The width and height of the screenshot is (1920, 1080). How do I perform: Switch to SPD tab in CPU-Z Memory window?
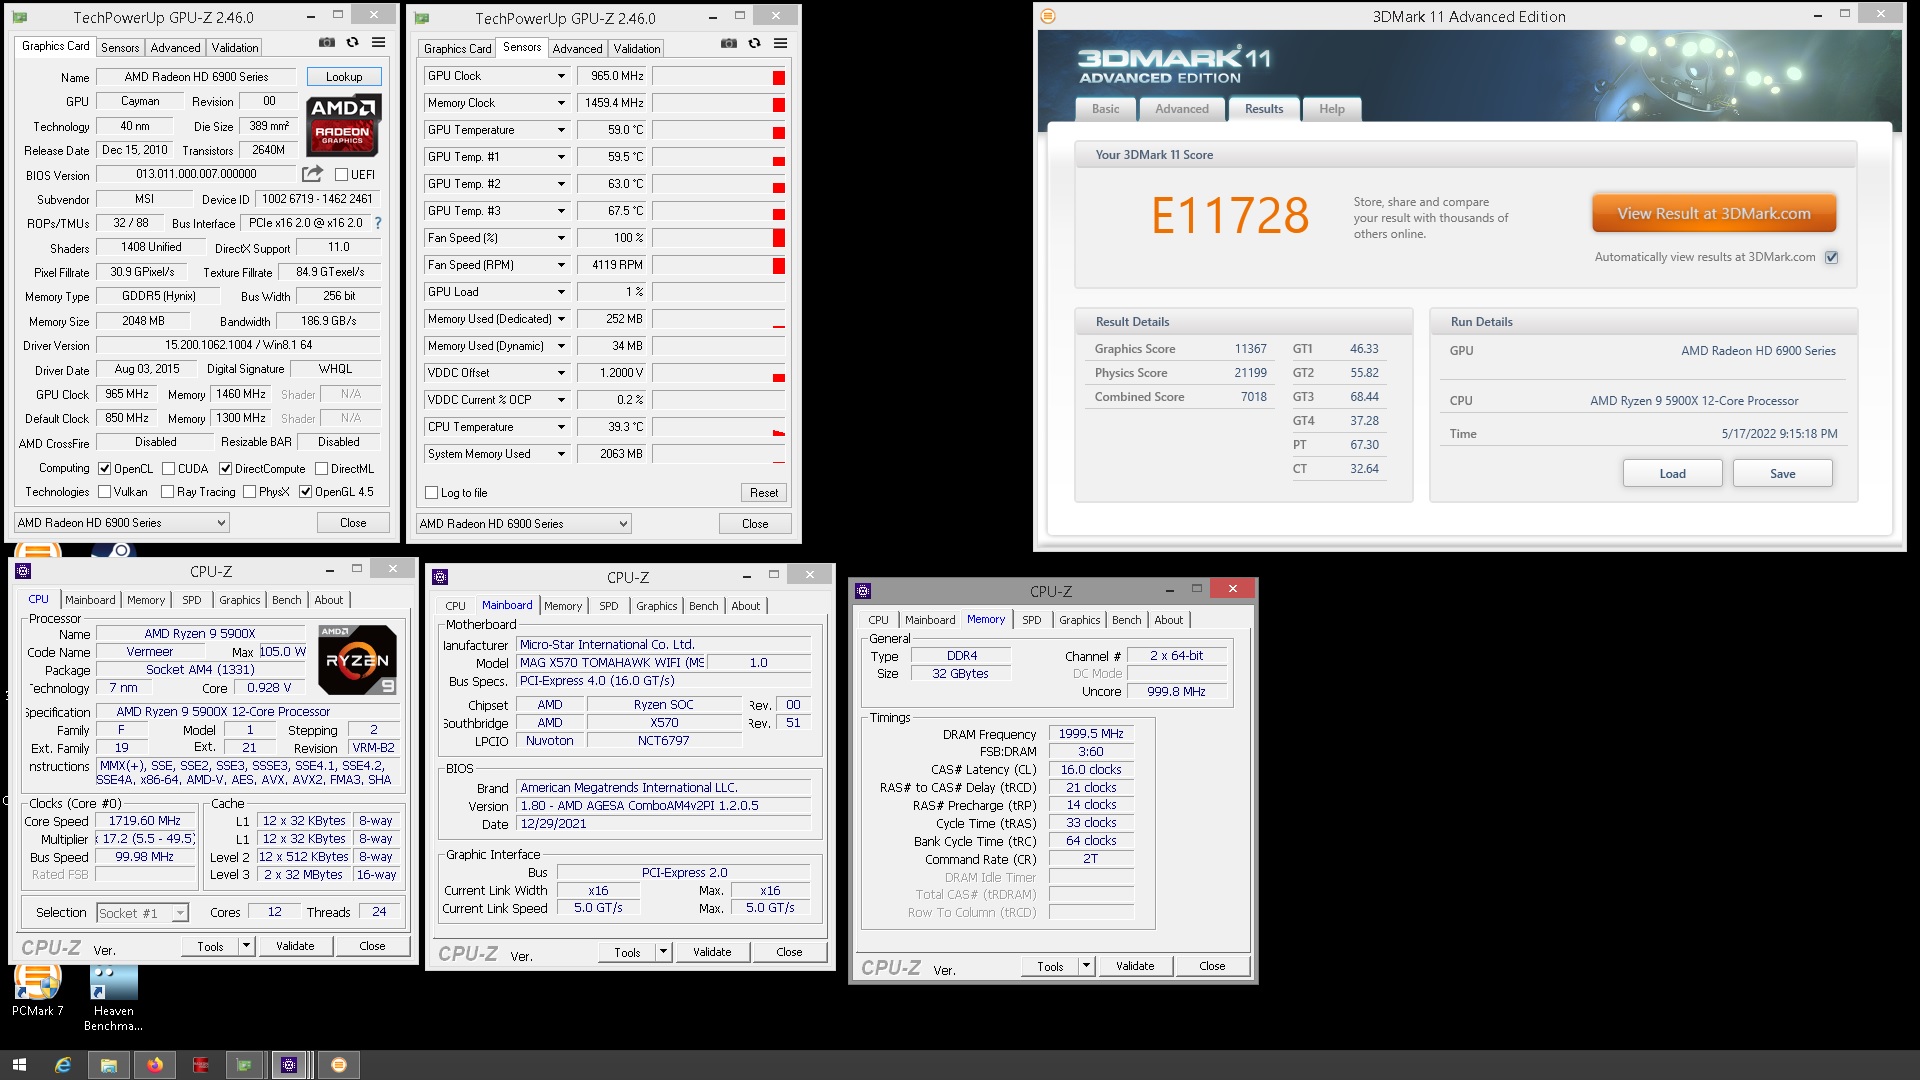pyautogui.click(x=1032, y=620)
